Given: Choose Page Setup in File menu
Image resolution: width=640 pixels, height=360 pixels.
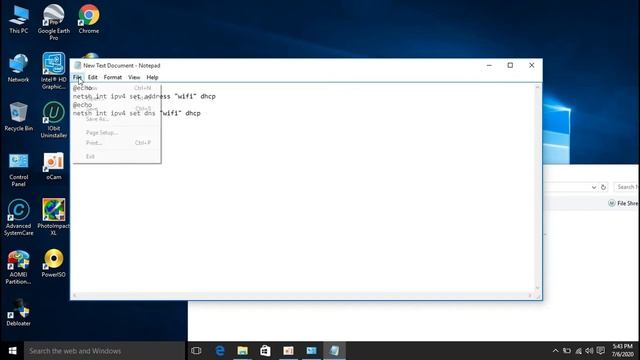Looking at the screenshot, I should pyautogui.click(x=117, y=132).
